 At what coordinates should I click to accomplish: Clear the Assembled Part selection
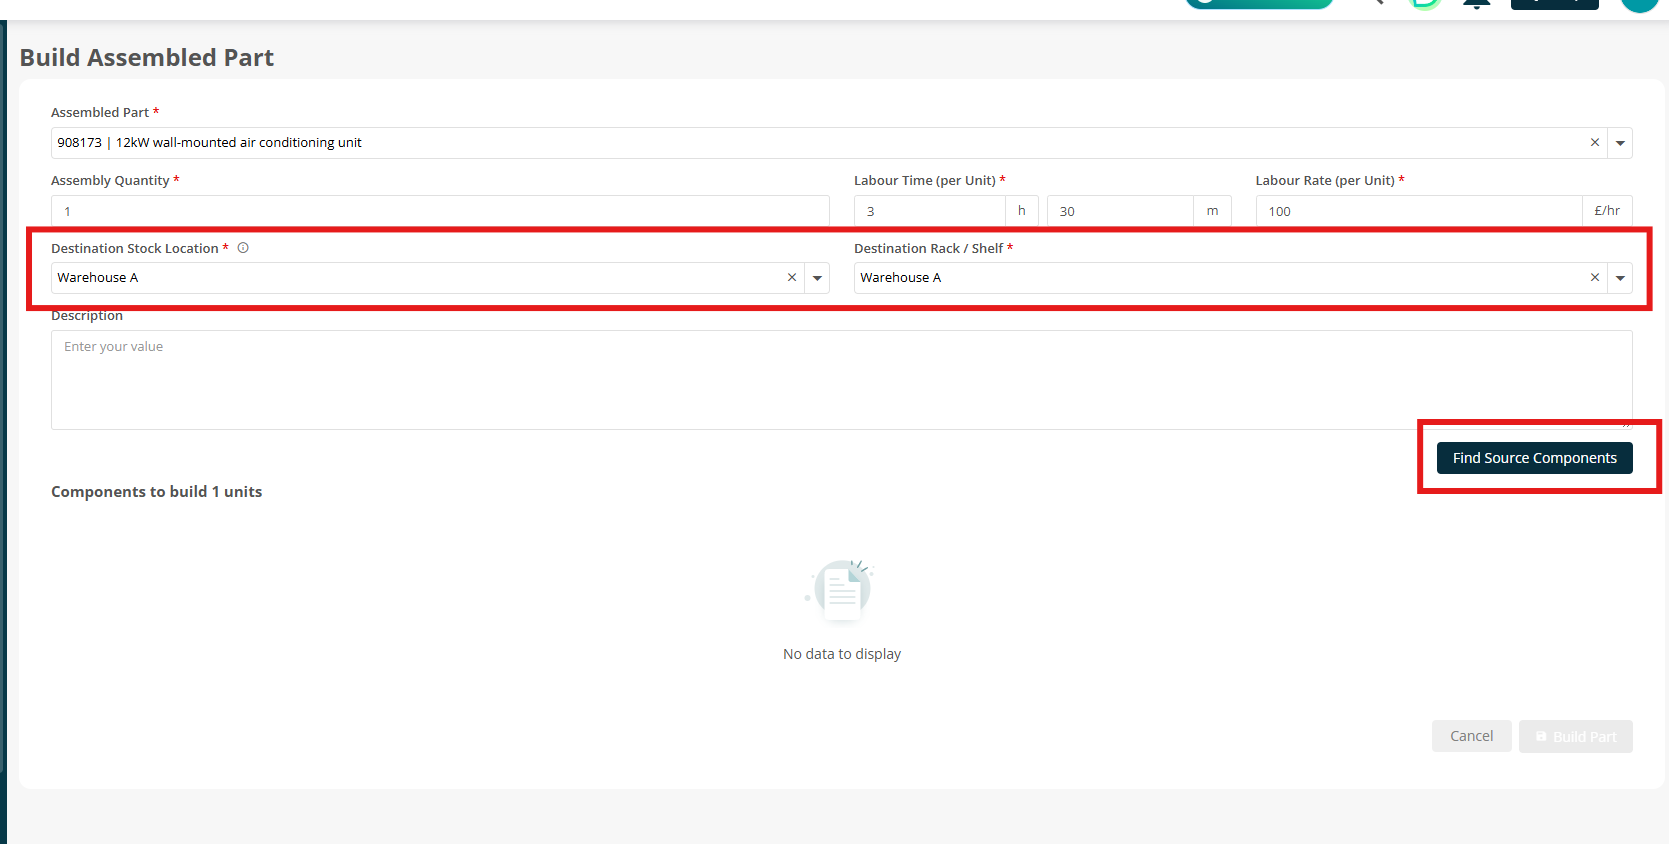[x=1594, y=143]
